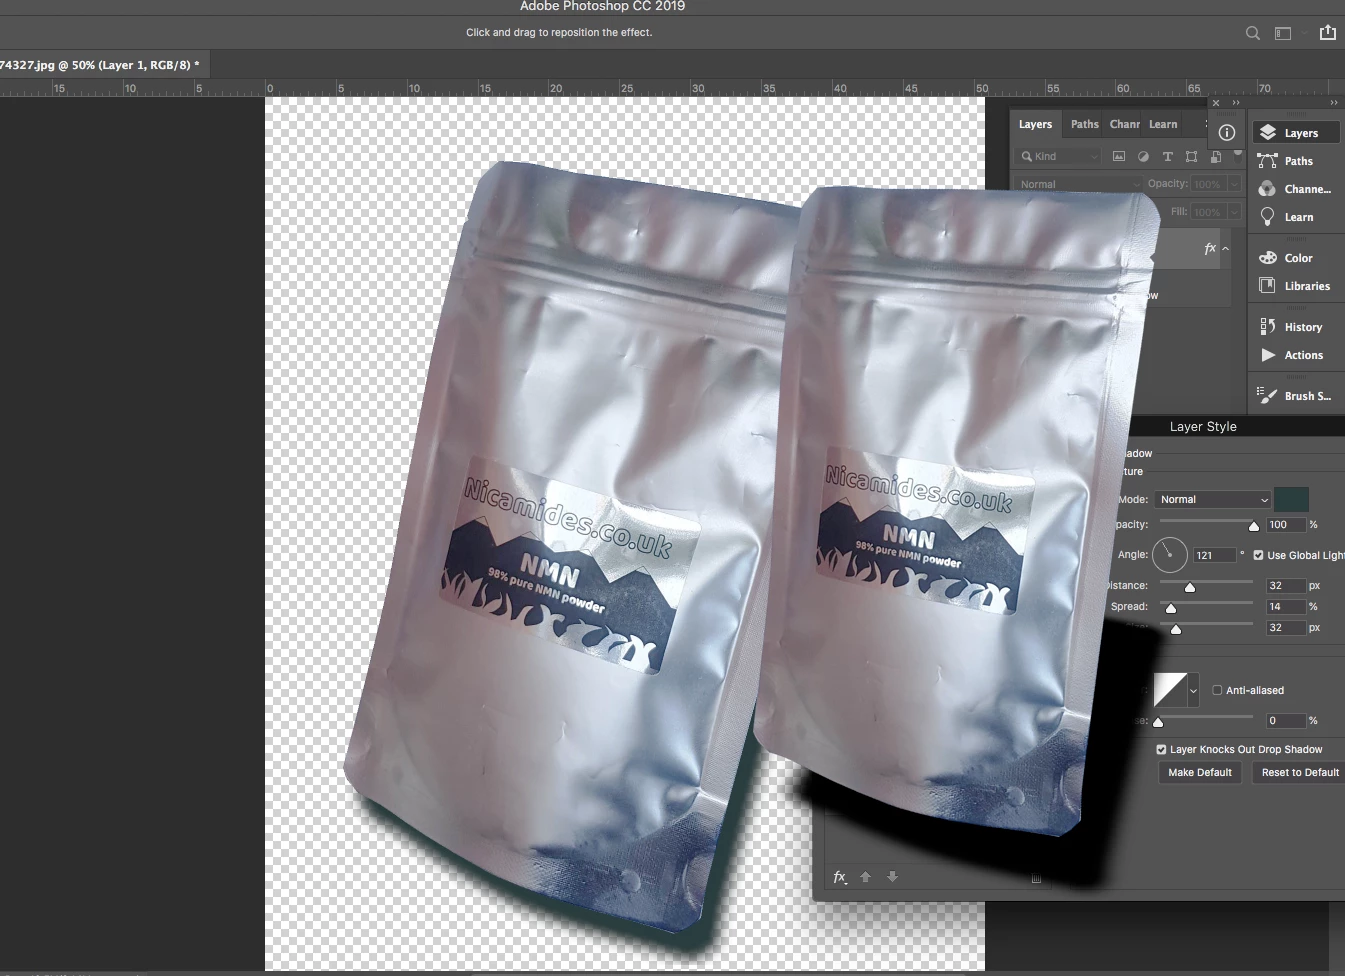Open the Normal layer blend mode dropdown
This screenshot has height=976, width=1345.
point(1078,184)
